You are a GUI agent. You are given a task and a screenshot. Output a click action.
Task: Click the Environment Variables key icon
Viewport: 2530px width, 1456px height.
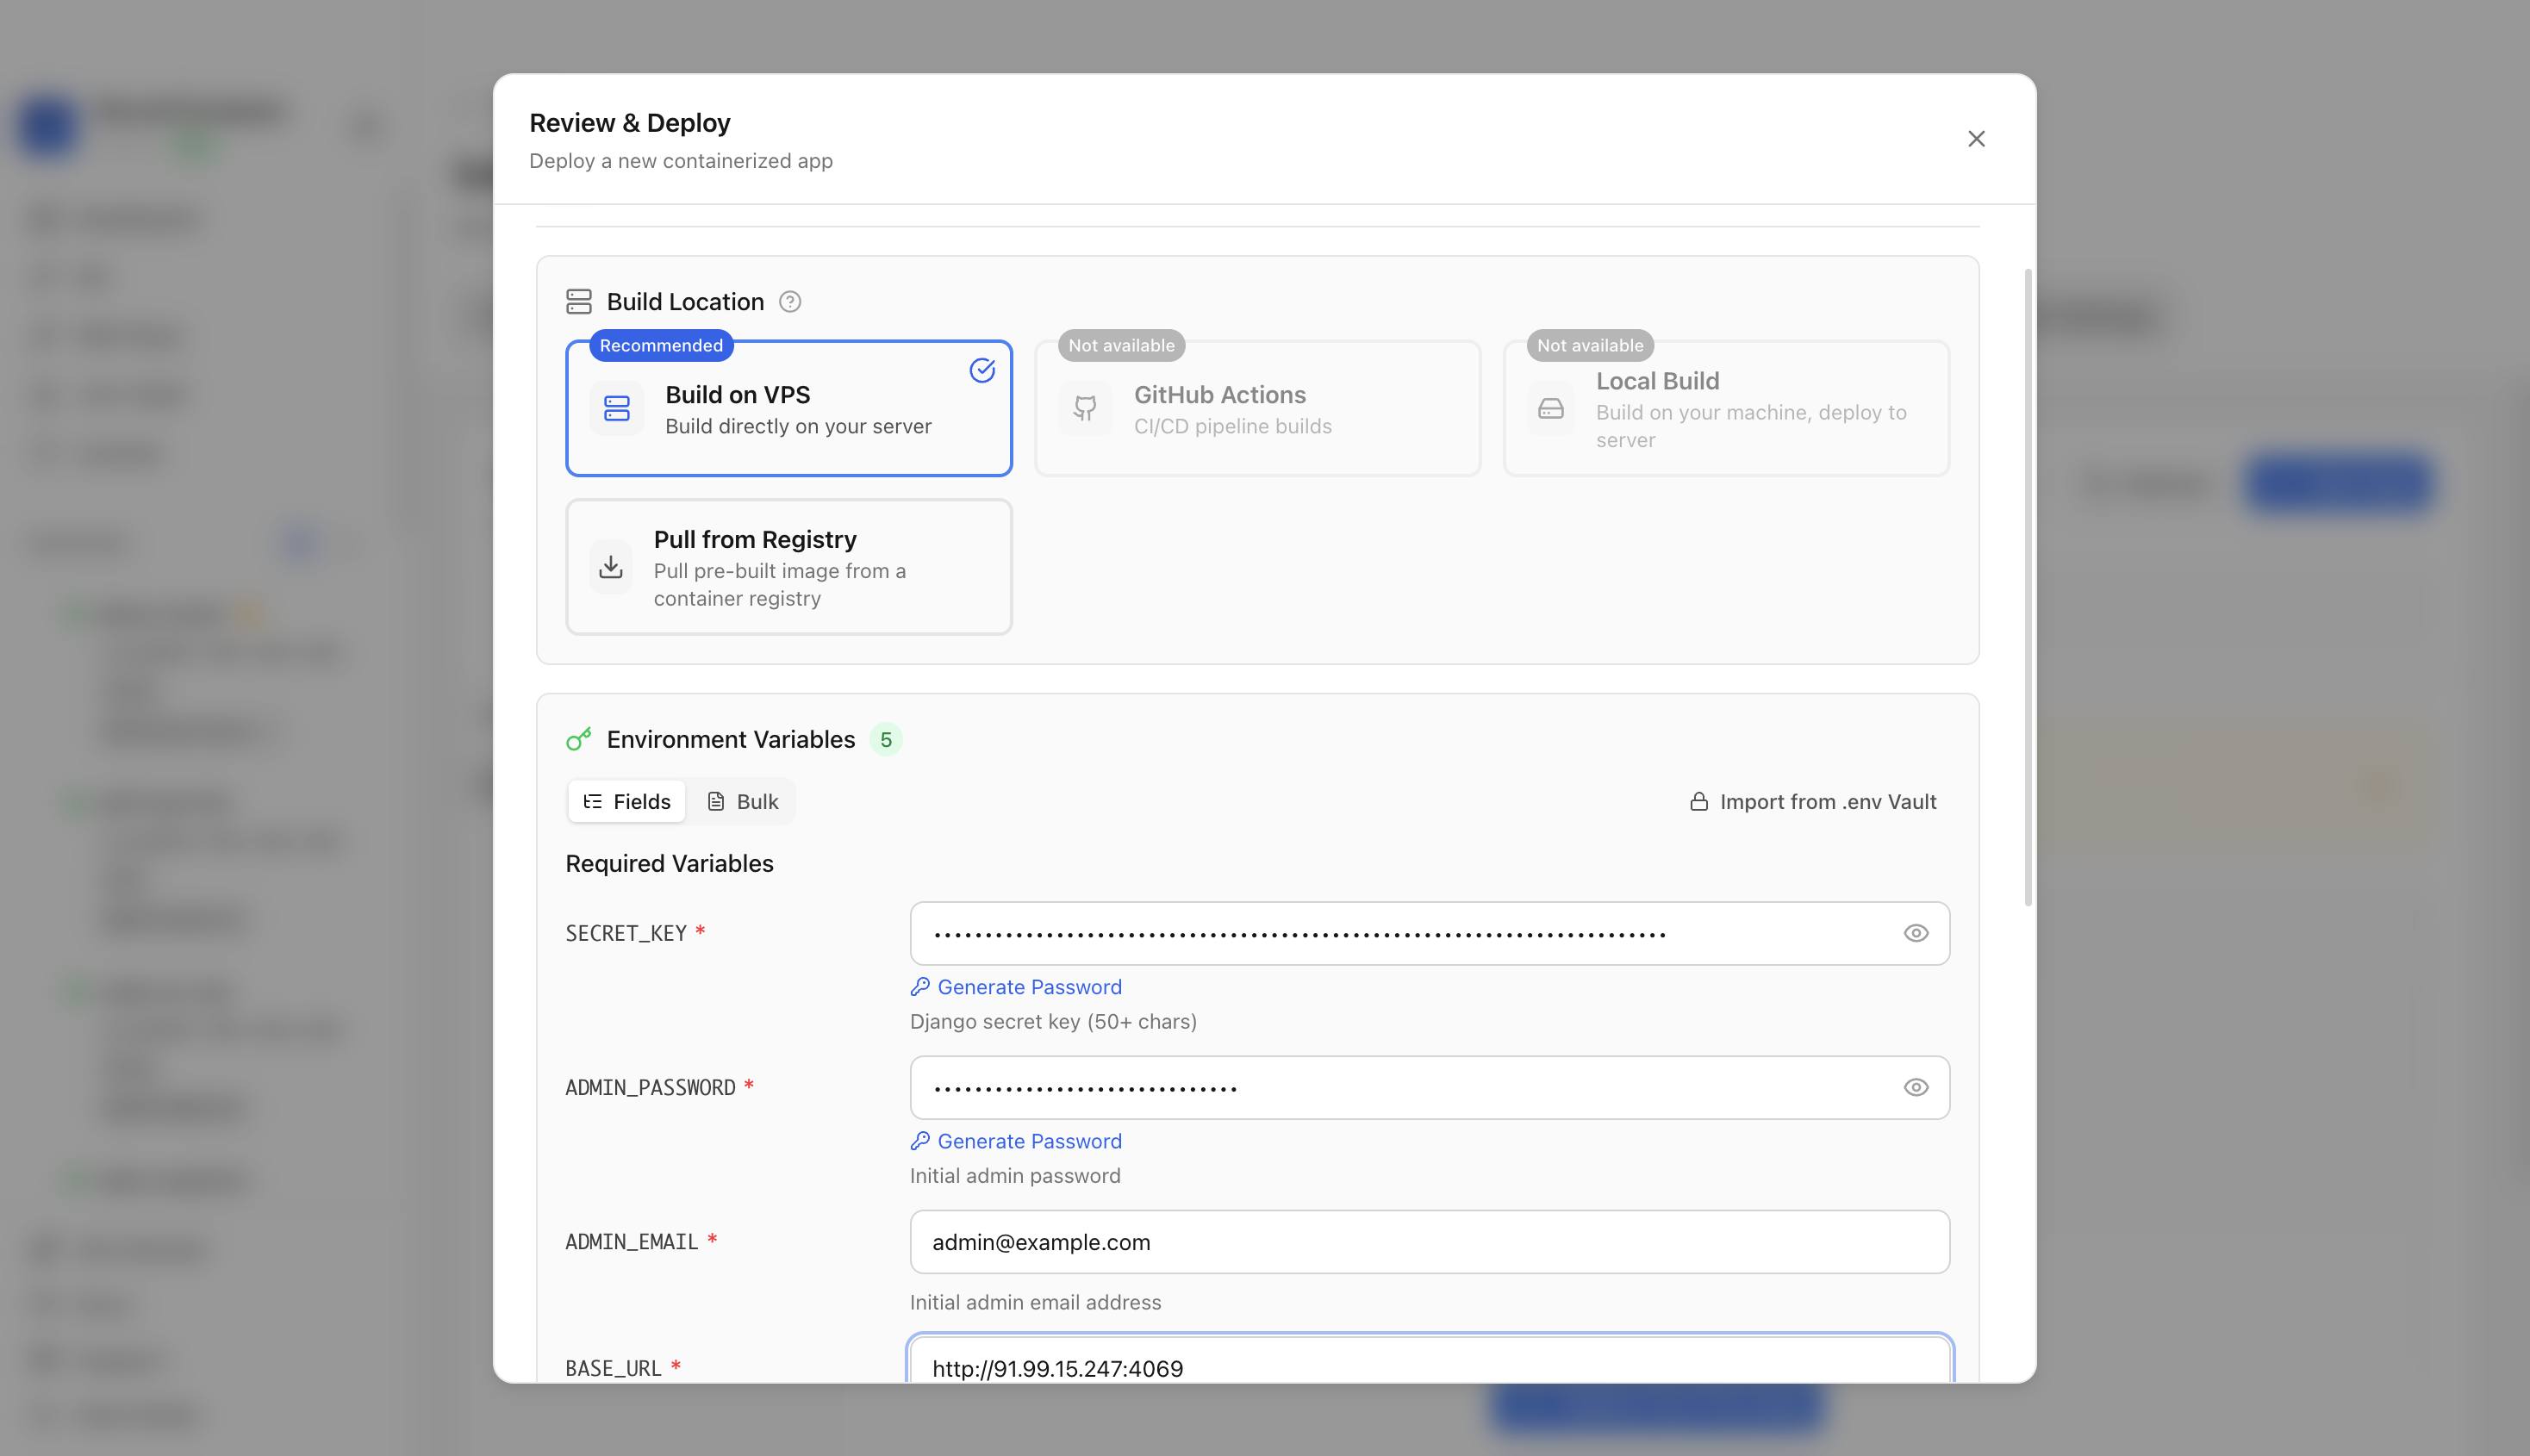[579, 739]
